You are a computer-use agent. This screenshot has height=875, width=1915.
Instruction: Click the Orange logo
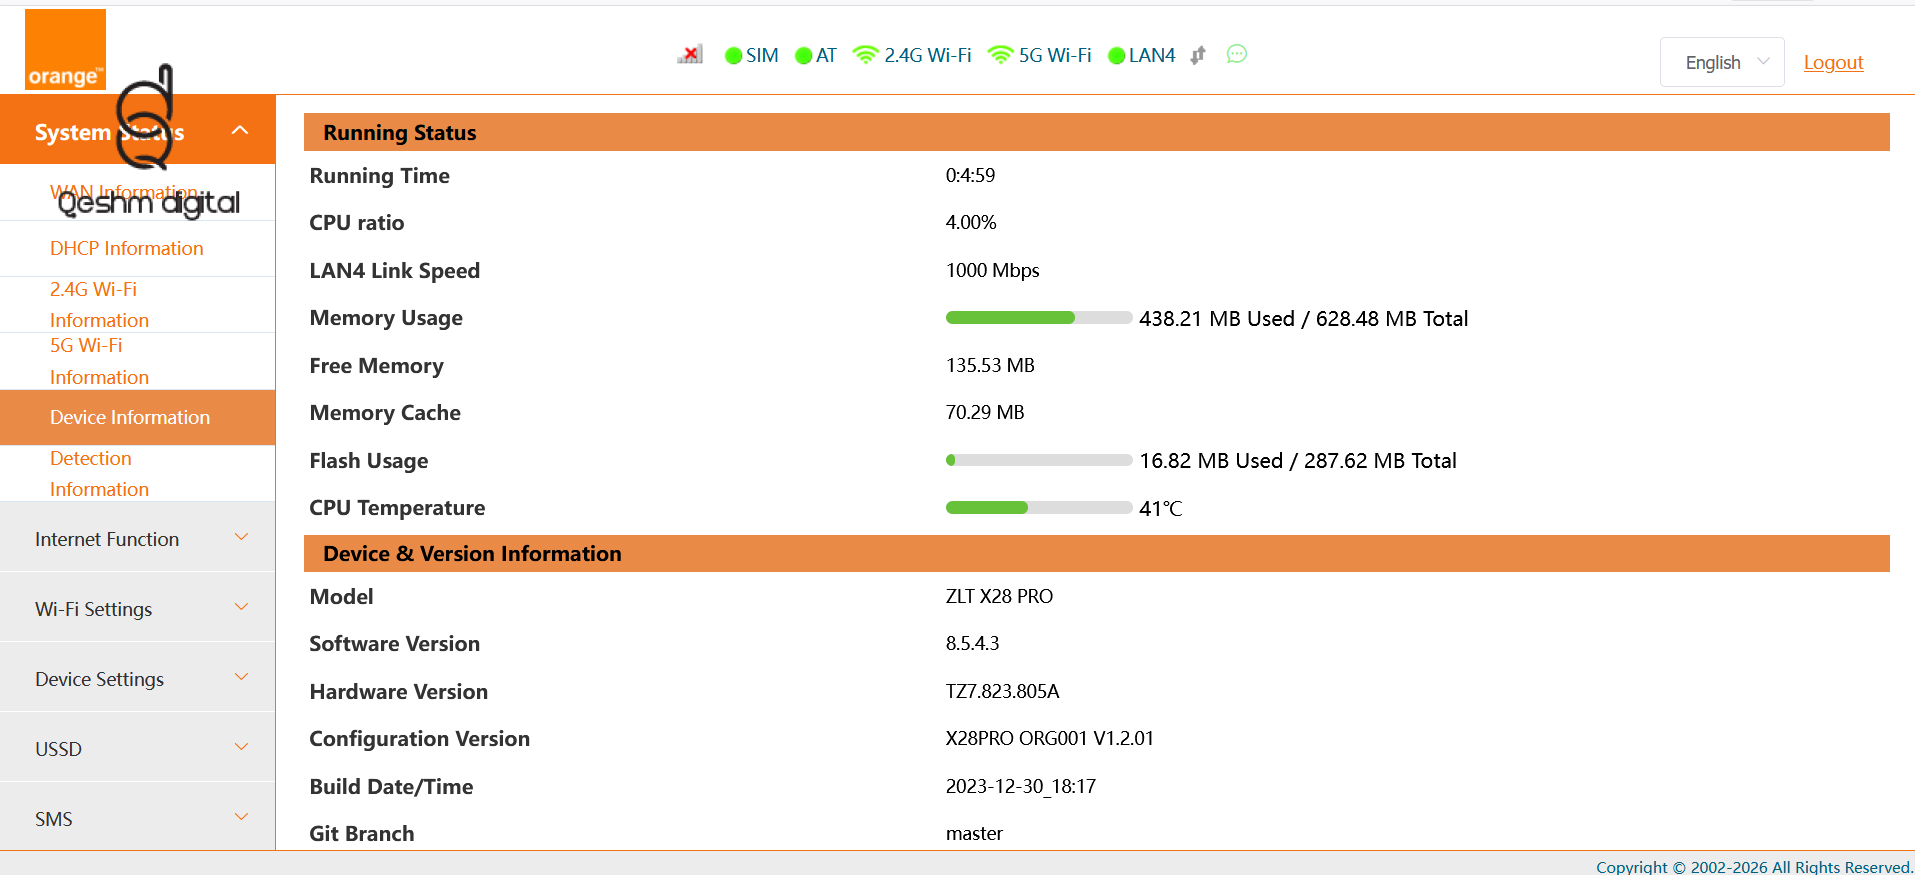tap(65, 50)
